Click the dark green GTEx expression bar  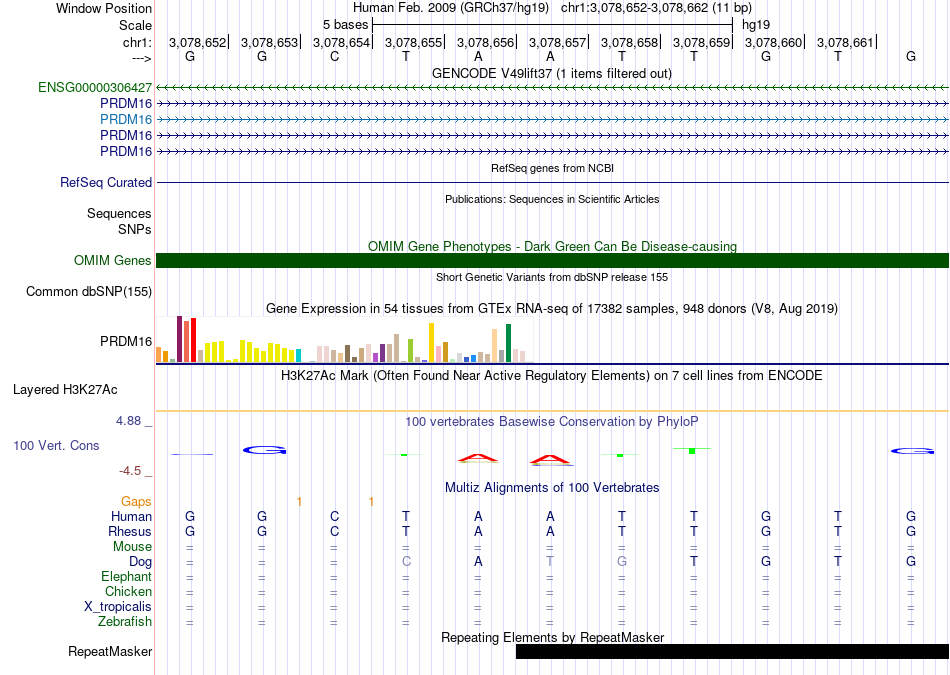tap(508, 343)
